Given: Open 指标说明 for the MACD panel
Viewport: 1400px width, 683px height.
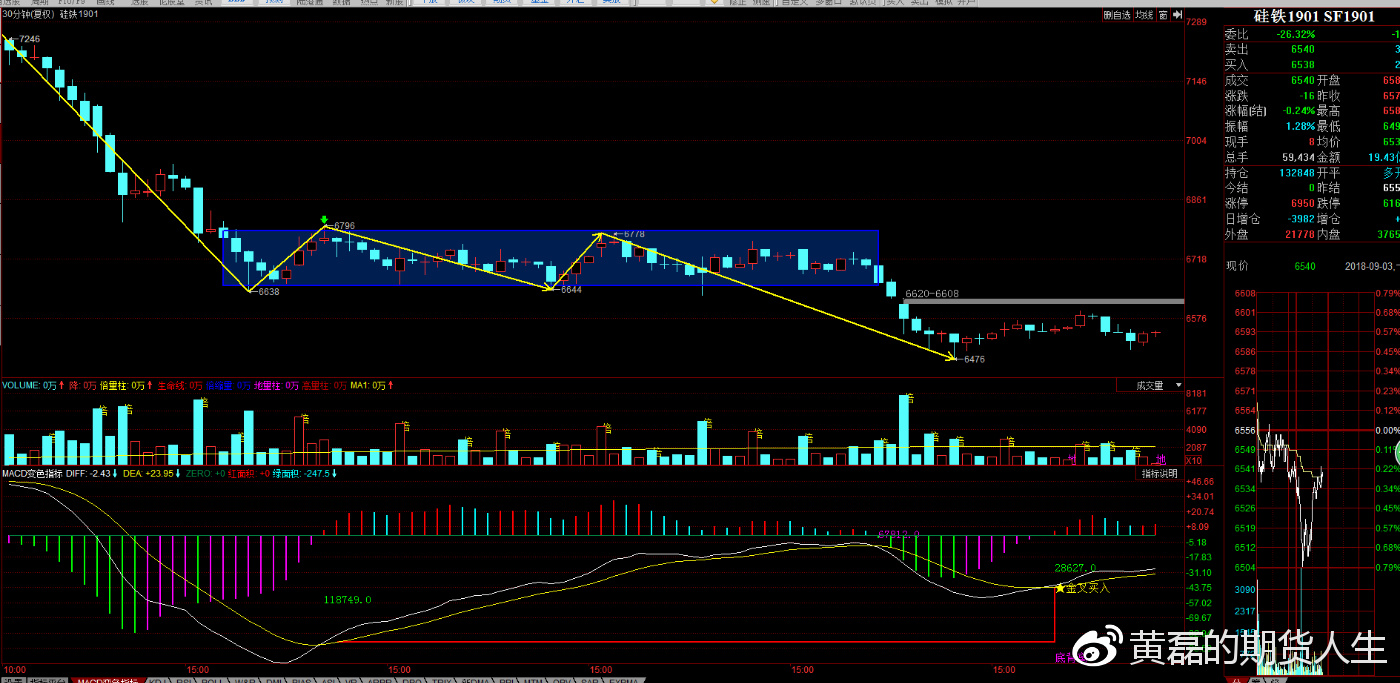Looking at the screenshot, I should 1162,473.
